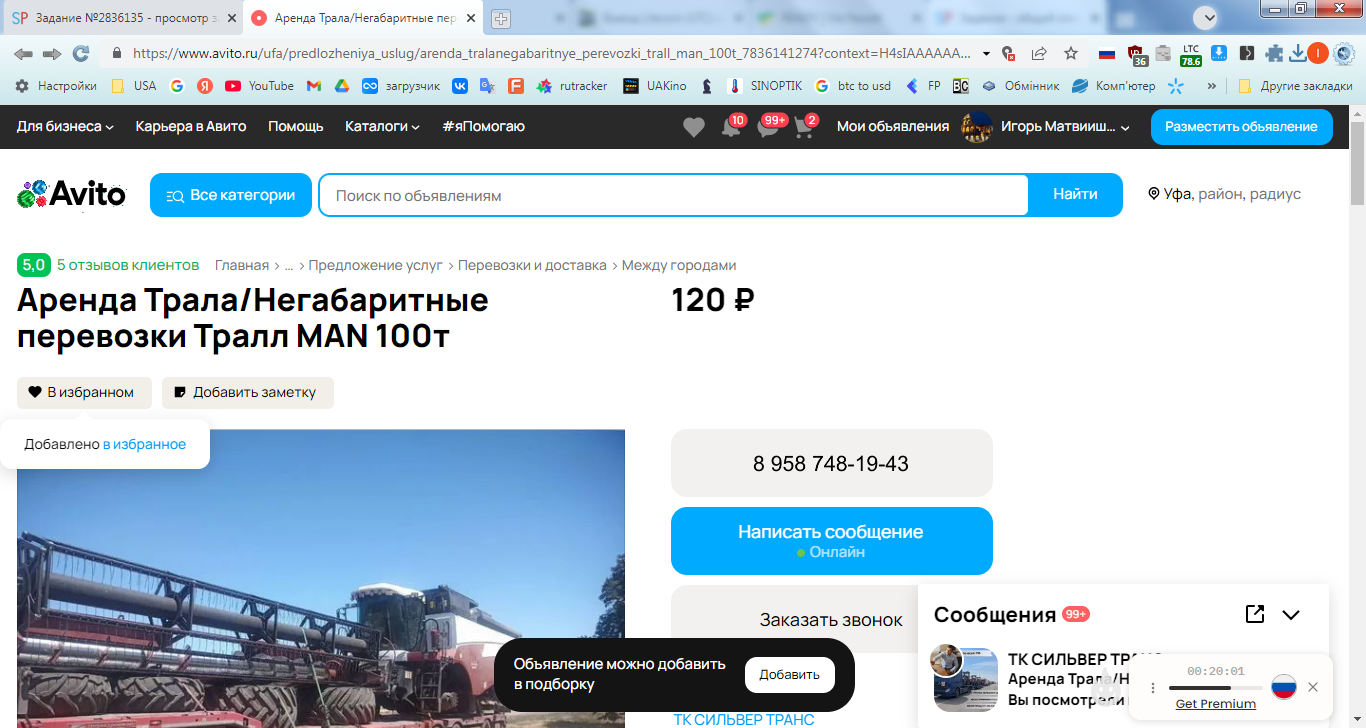Click Написать сообщение button

coord(832,541)
